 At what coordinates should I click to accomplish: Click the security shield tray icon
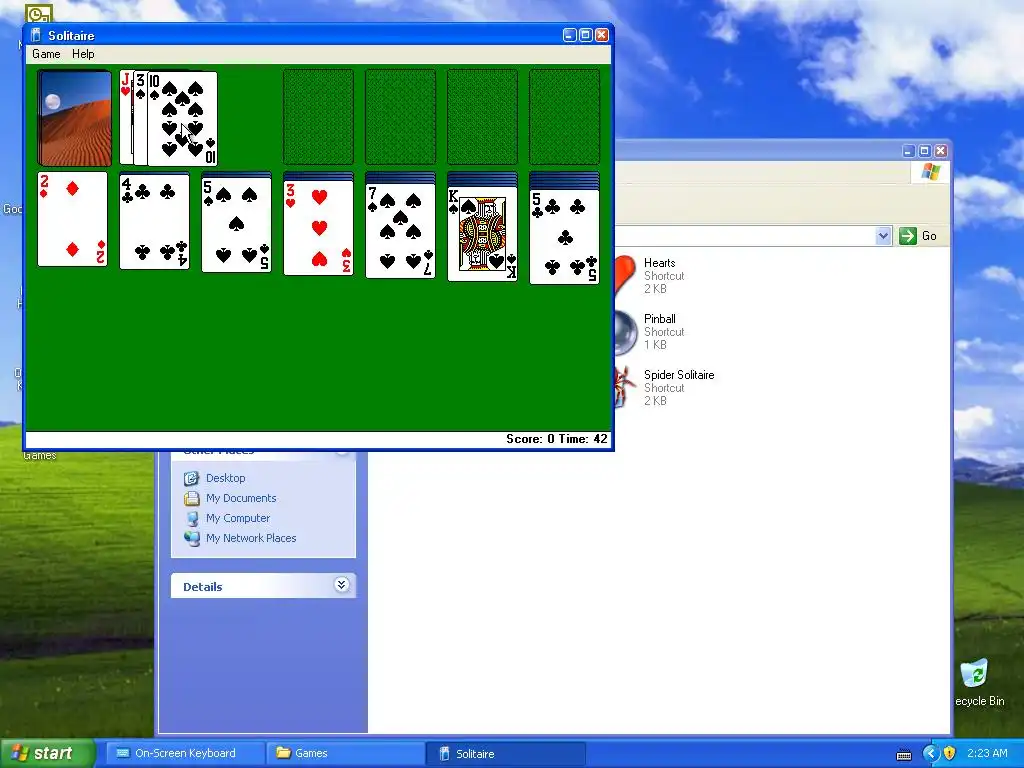[950, 754]
